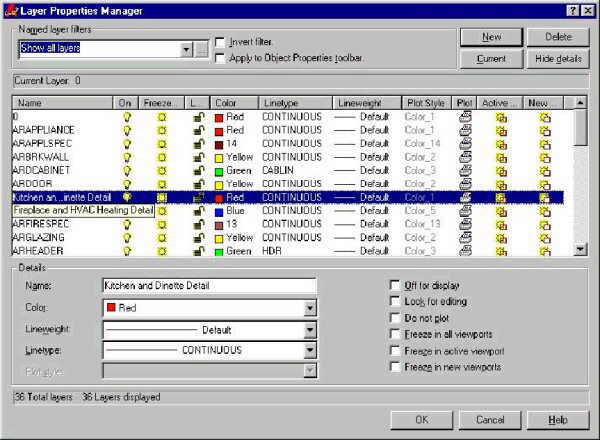Check the Do not plot option
Viewport: 600px width, 440px height.
tap(395, 318)
